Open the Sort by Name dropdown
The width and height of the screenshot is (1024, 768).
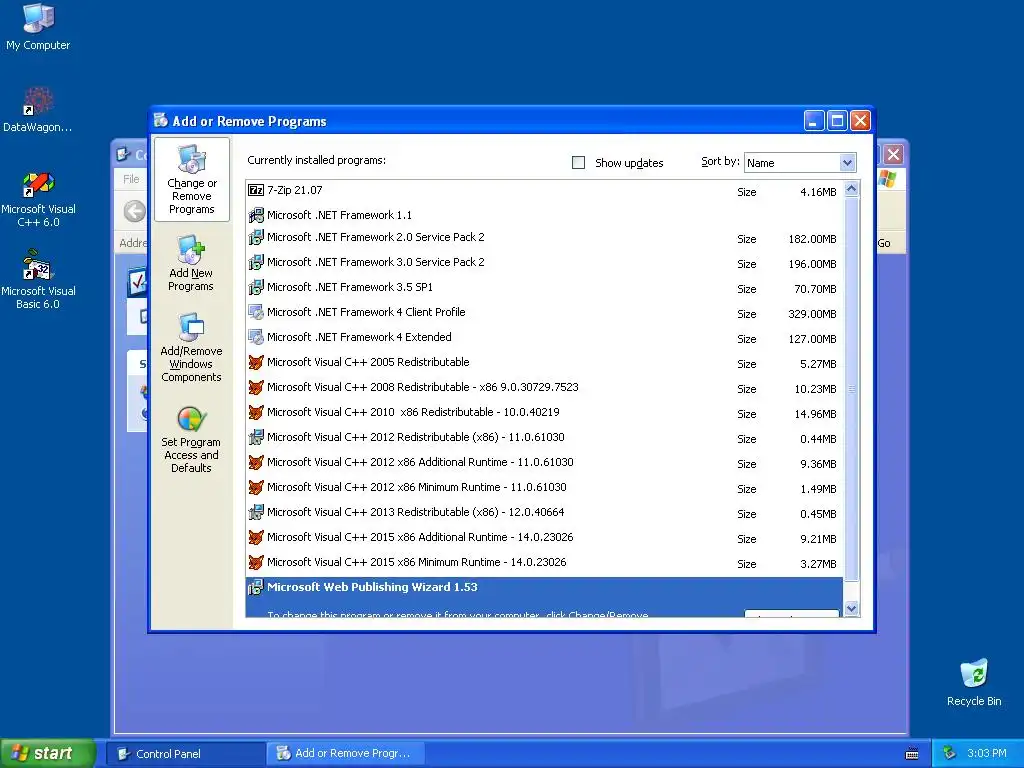point(847,163)
